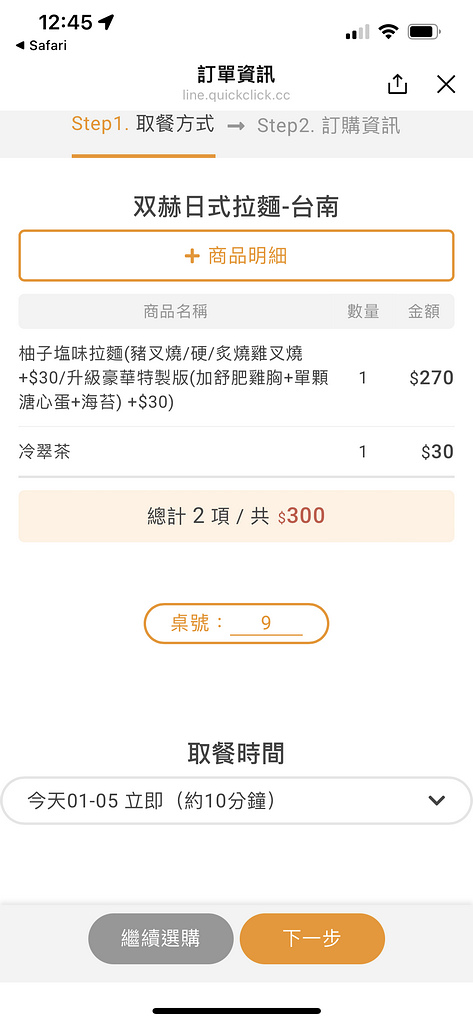
Task: Select the 柚子塩味拉麵 order item row
Action: coord(236,378)
